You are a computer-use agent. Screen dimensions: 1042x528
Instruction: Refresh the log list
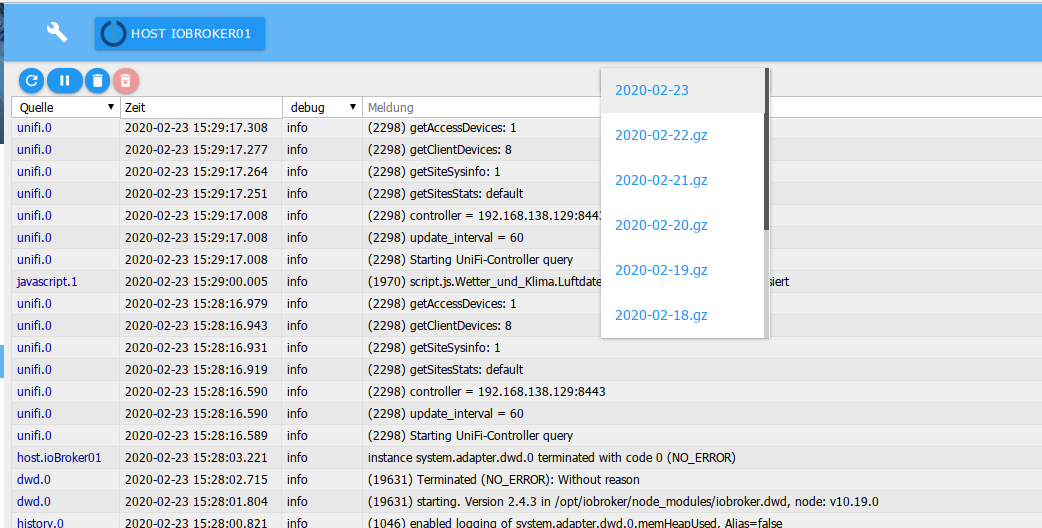[x=31, y=80]
